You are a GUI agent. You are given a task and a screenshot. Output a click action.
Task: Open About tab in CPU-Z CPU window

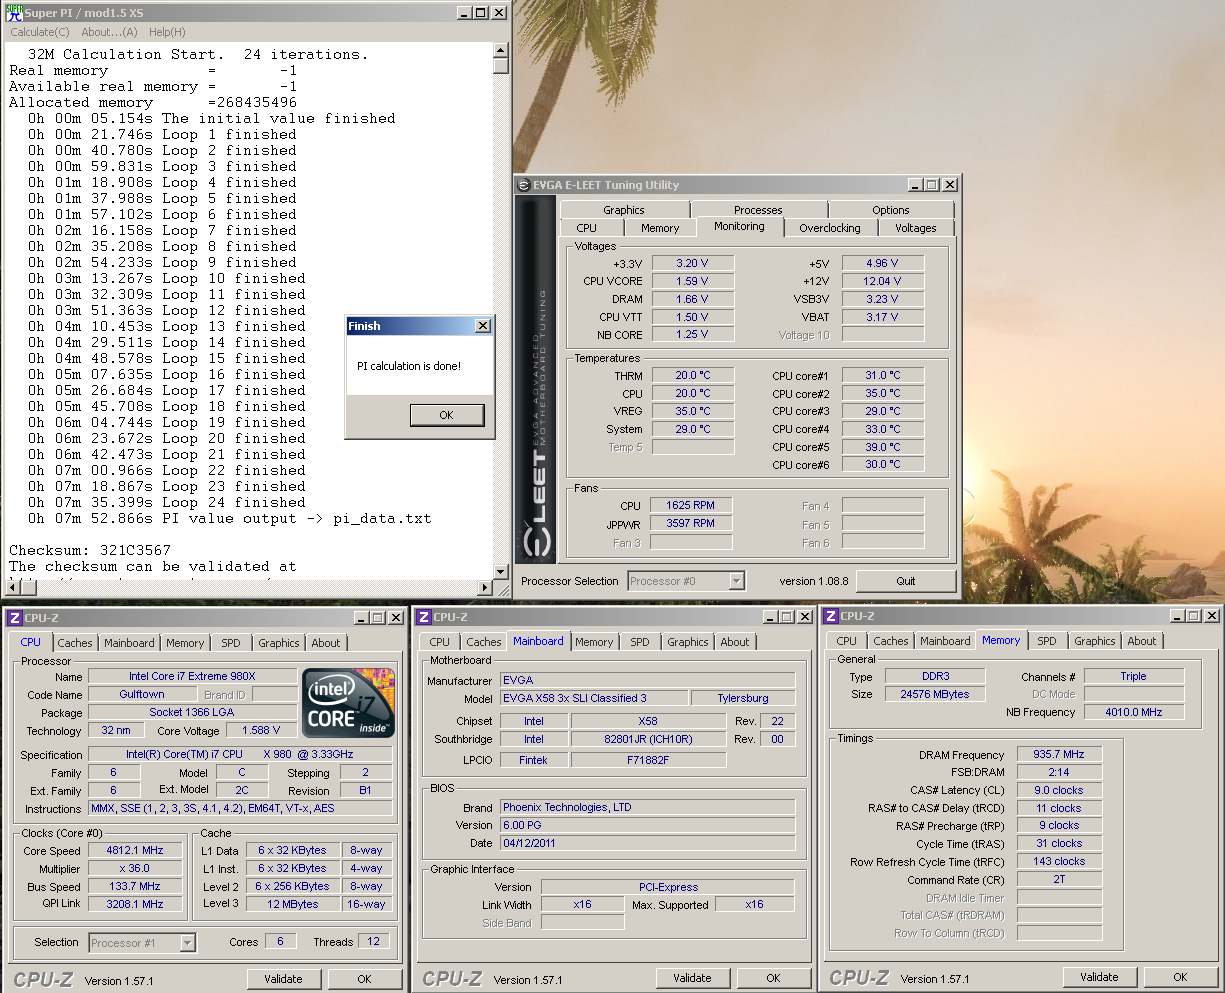[326, 643]
